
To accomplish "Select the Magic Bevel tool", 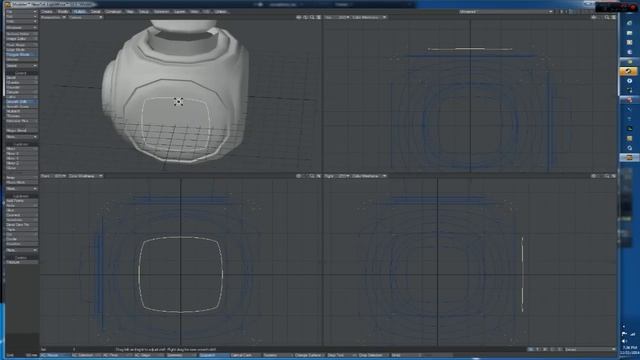I will [x=22, y=131].
